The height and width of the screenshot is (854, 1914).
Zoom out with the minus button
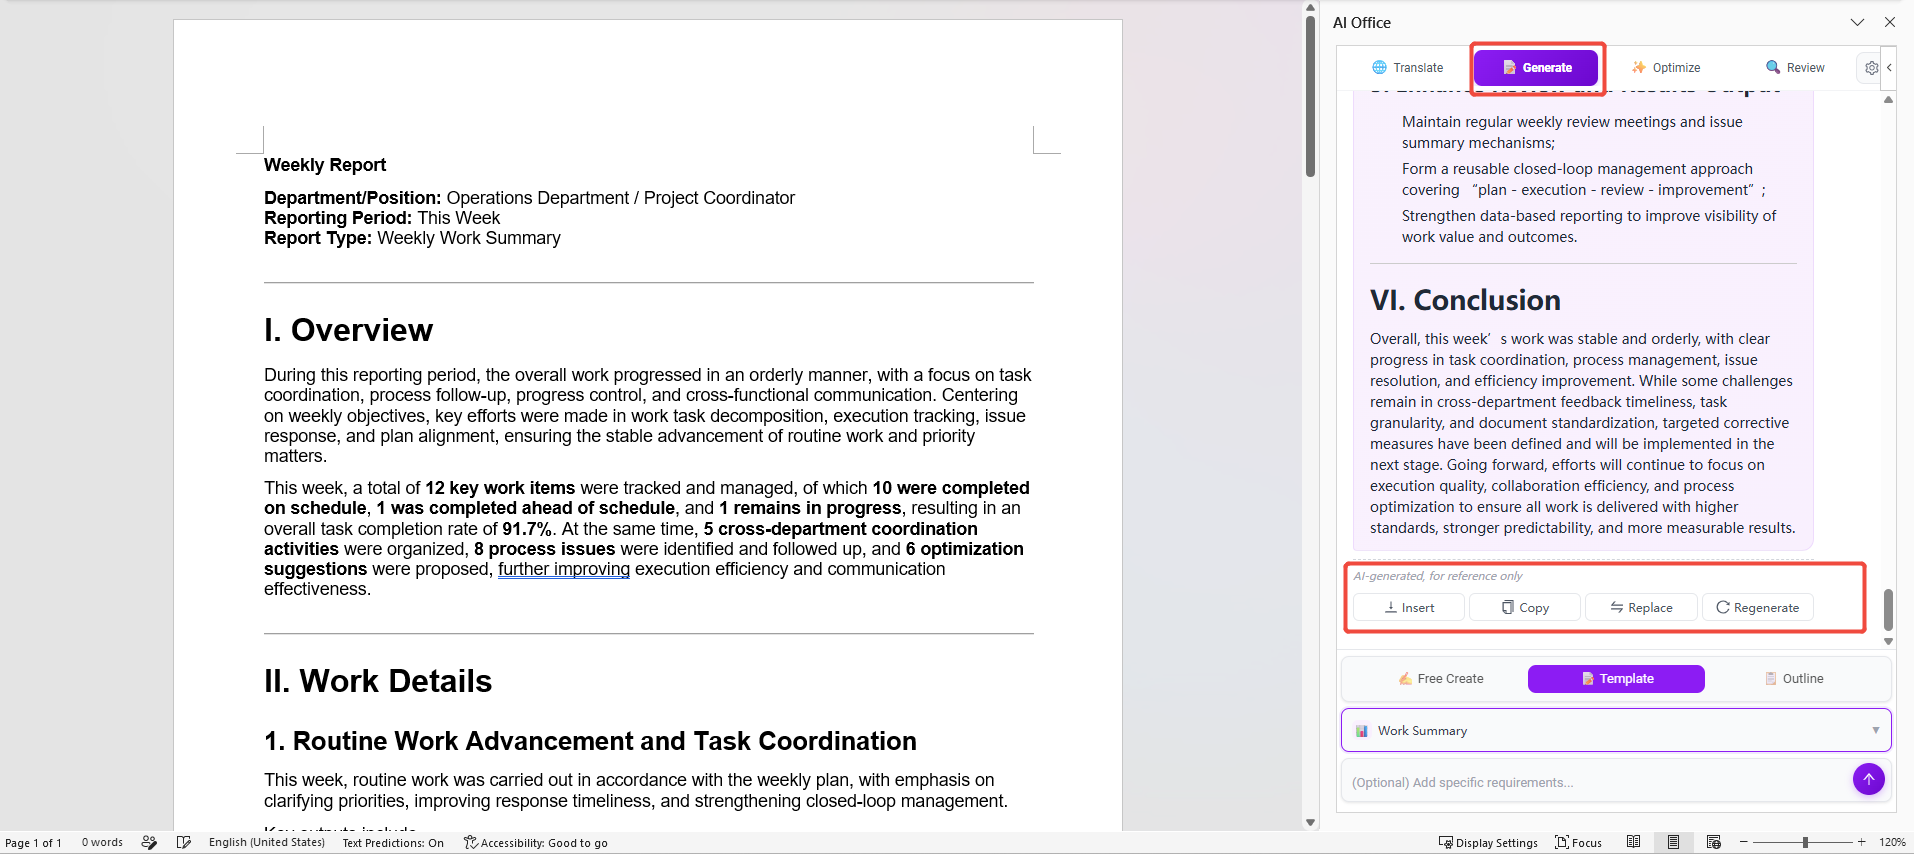pyautogui.click(x=1744, y=843)
